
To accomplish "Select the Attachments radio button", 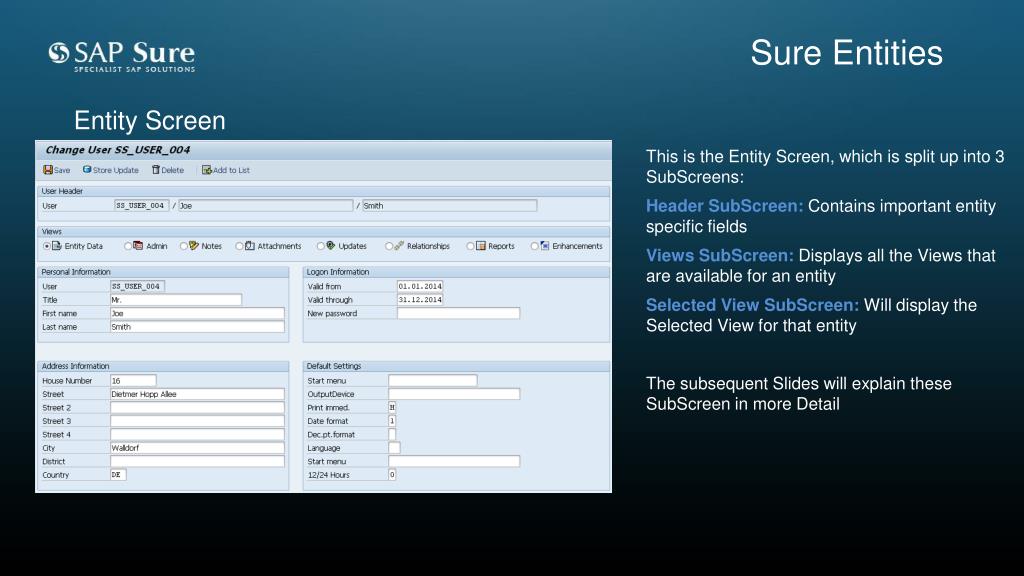I will [240, 246].
